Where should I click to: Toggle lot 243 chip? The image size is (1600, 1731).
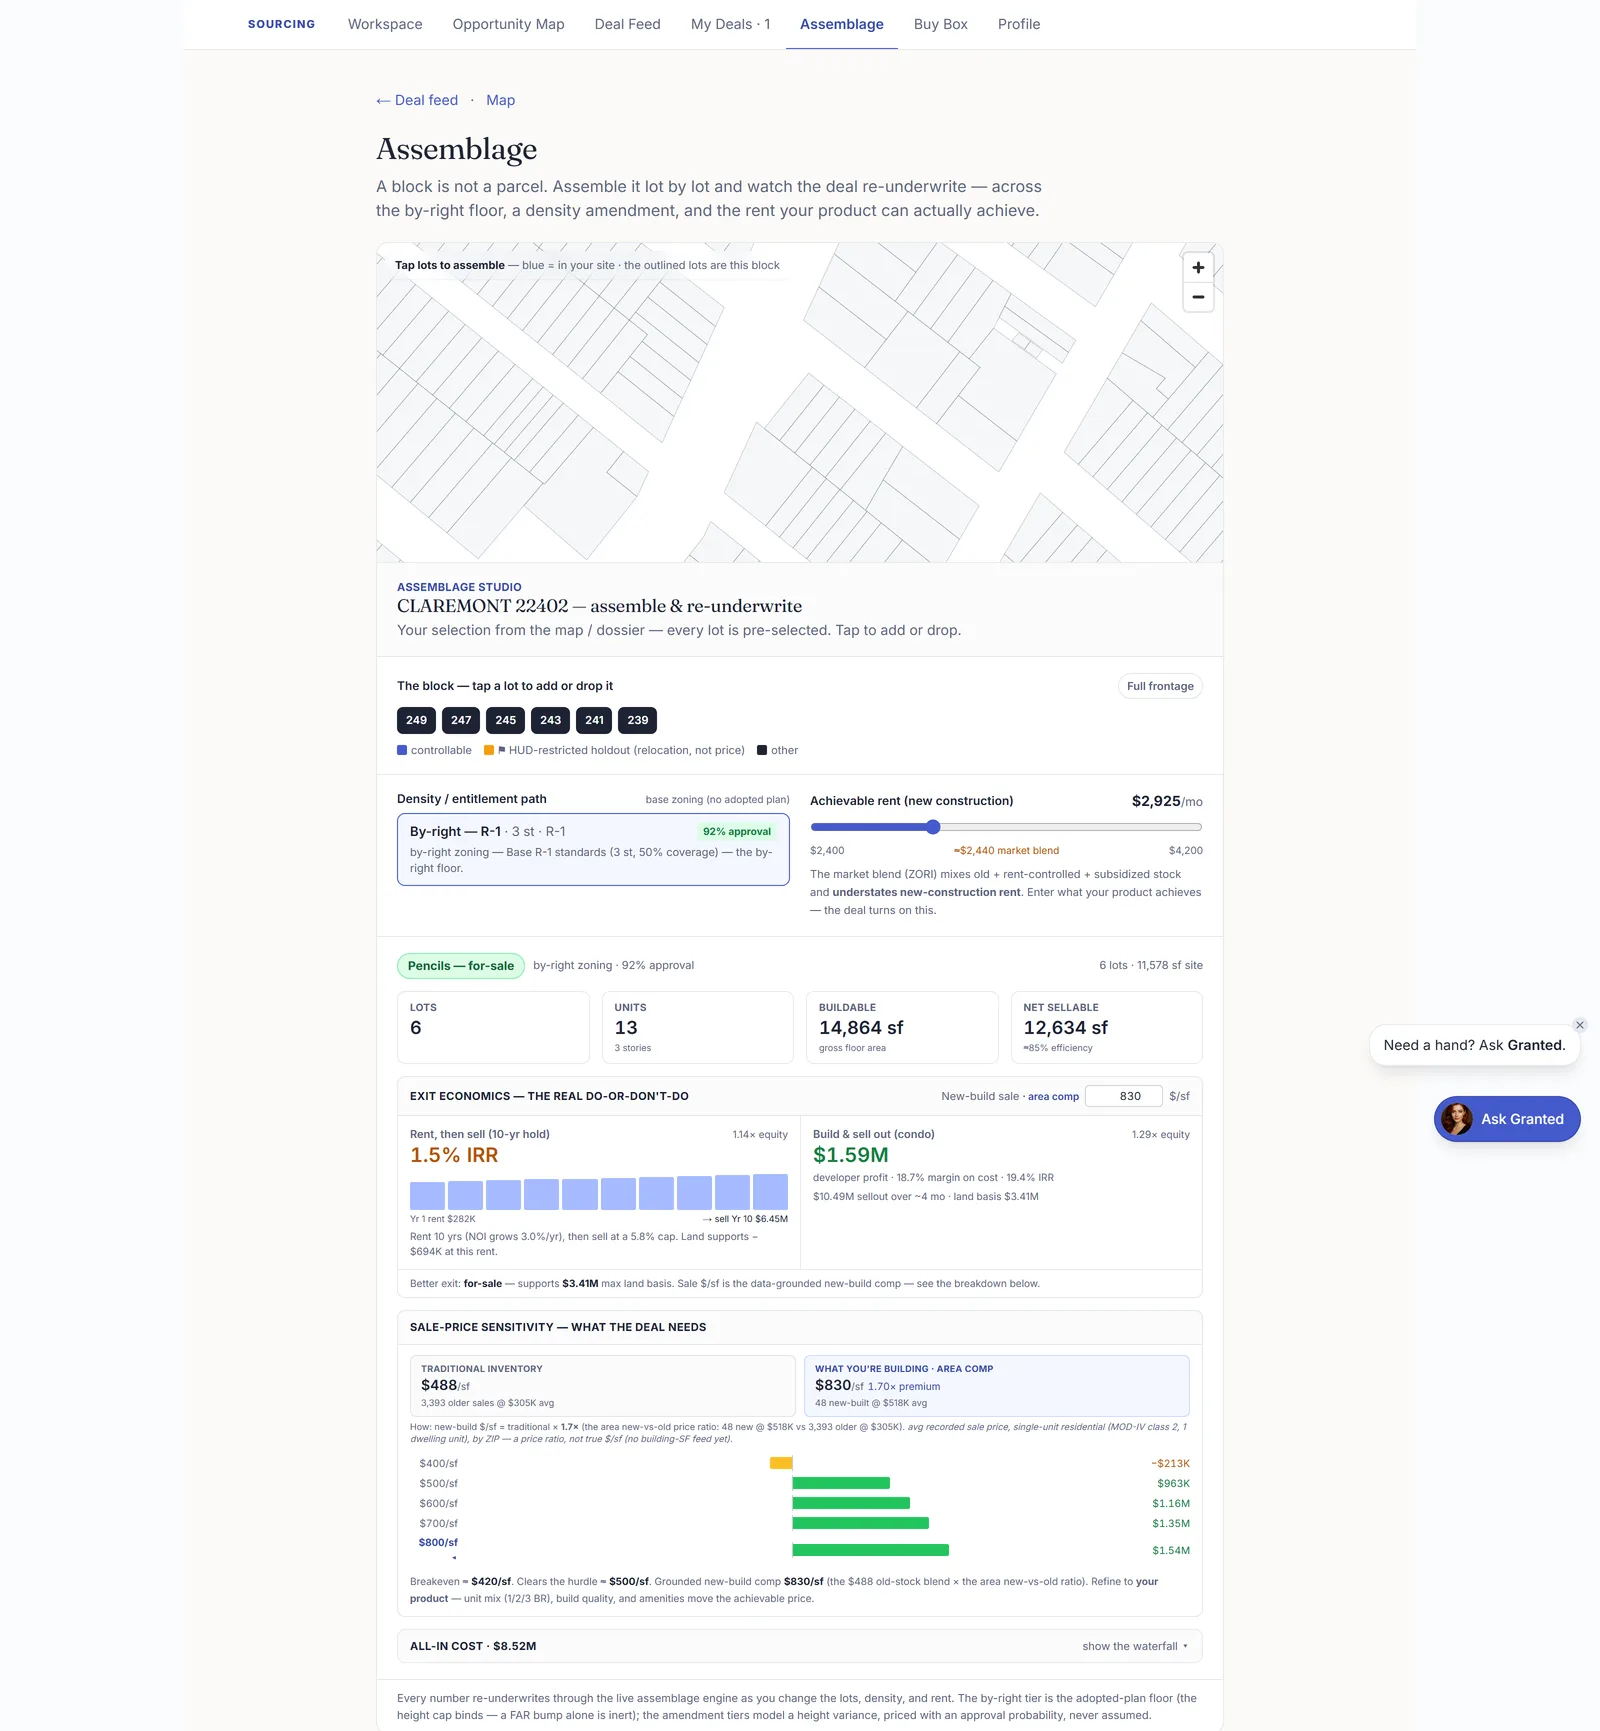coord(551,720)
